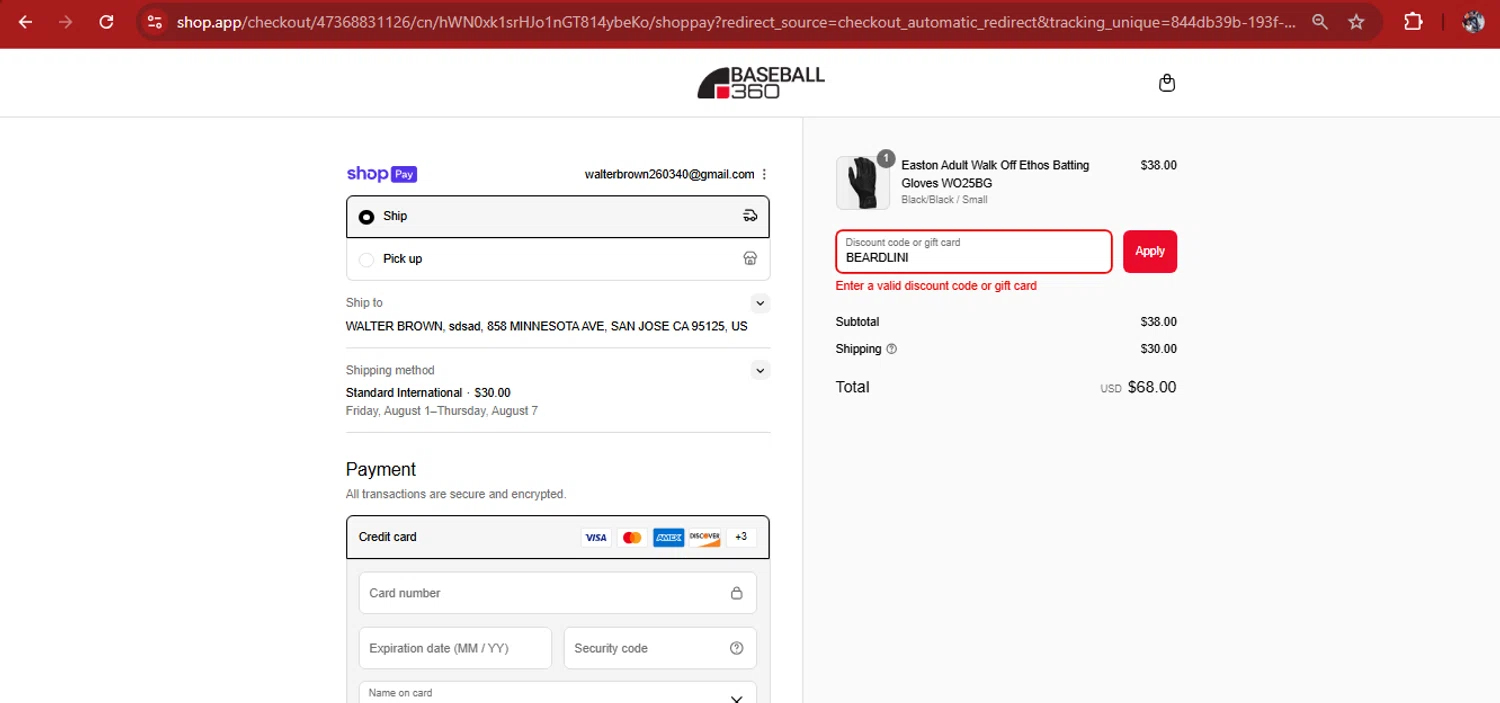Click the Easton Batting Gloves product name
The width and height of the screenshot is (1500, 703).
[995, 174]
